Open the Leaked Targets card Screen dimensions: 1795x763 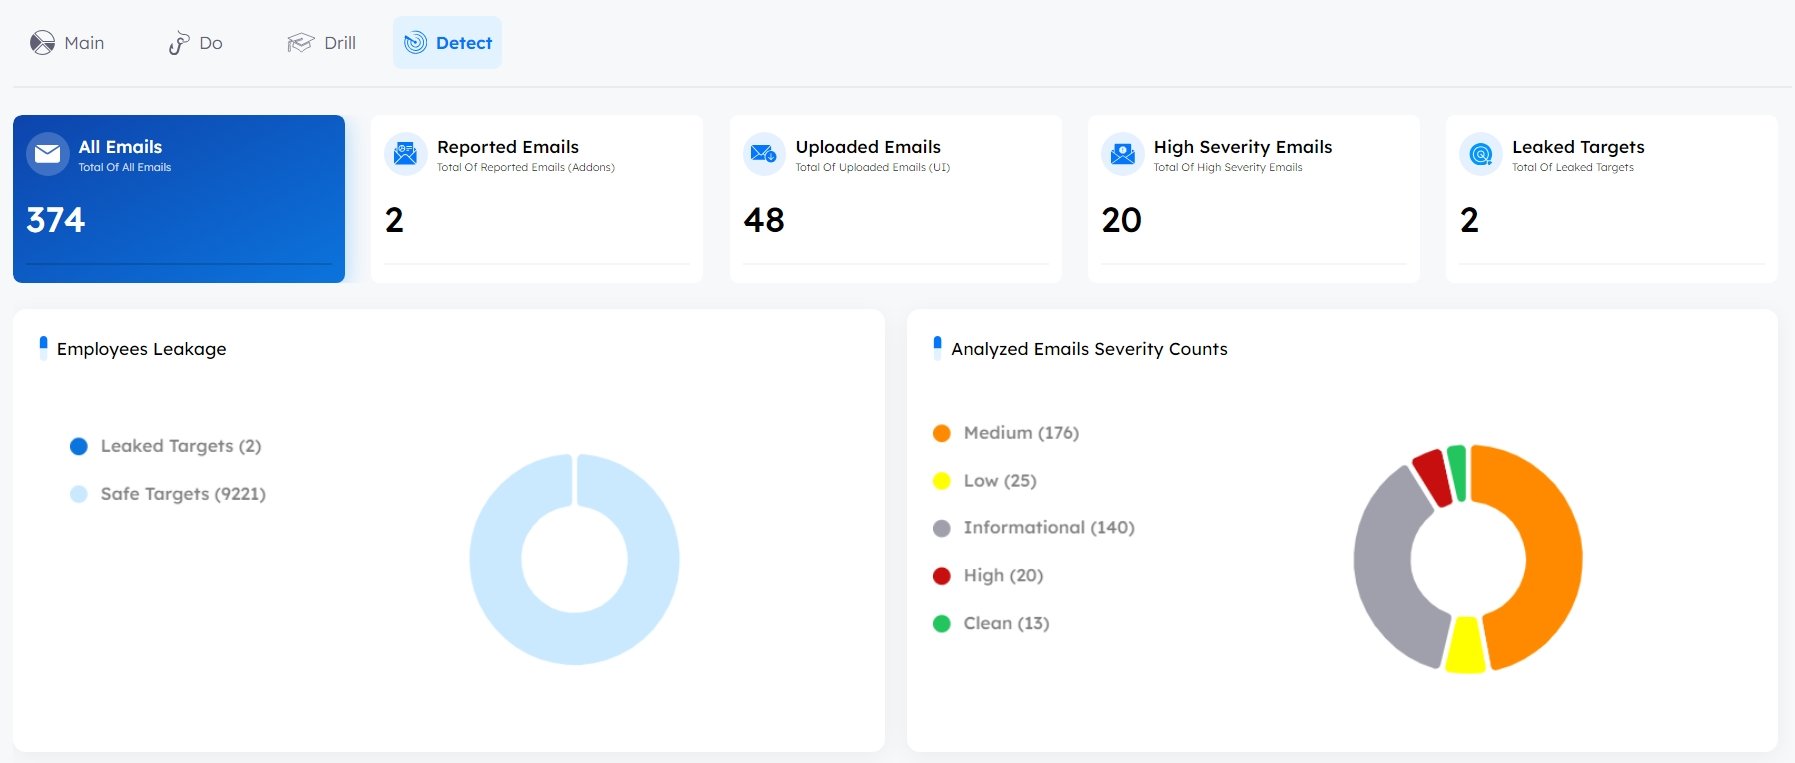[x=1612, y=199]
